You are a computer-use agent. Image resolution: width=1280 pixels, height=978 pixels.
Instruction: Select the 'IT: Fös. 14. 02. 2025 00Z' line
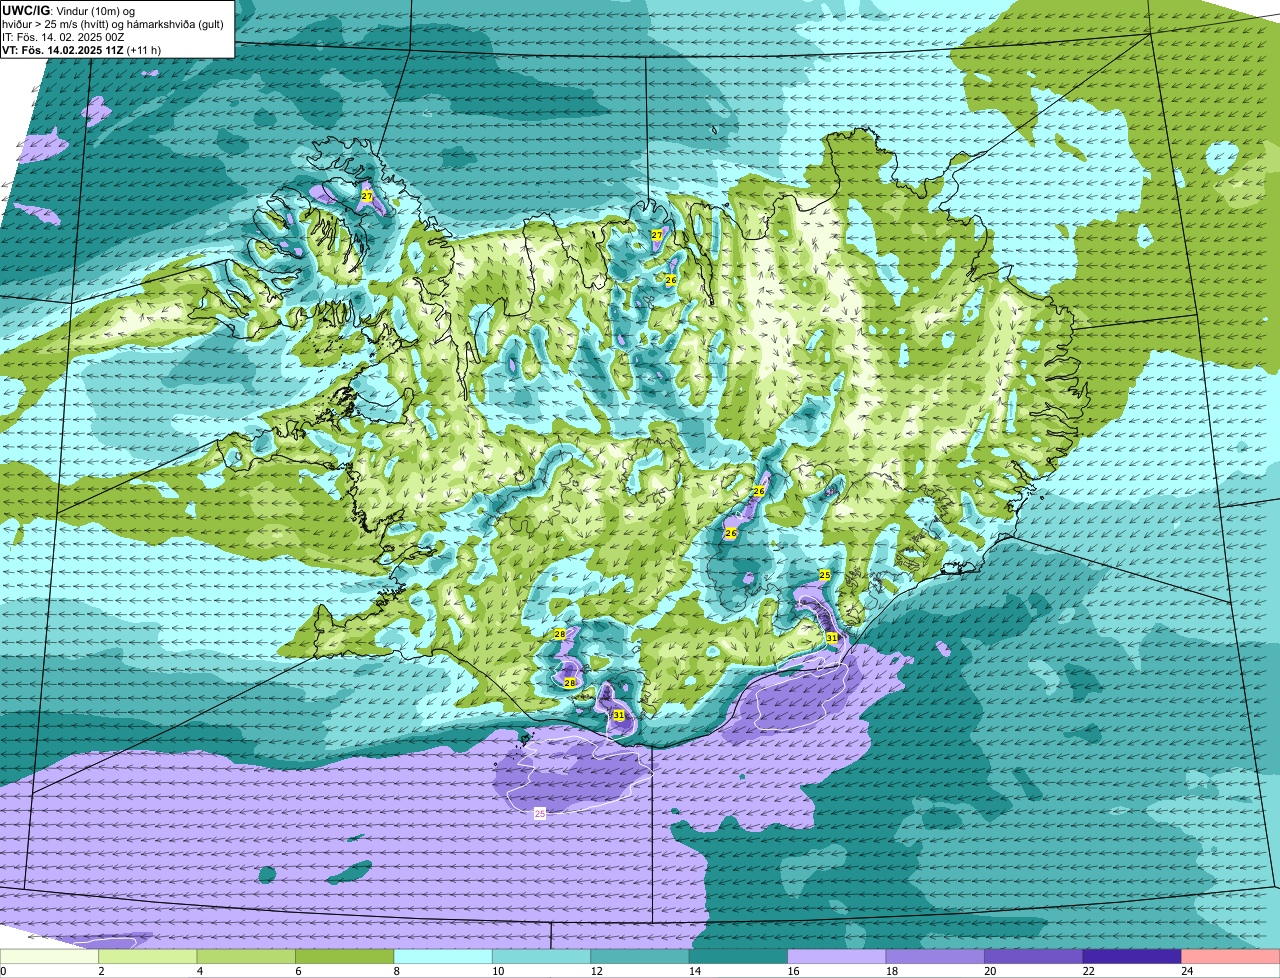click(x=64, y=37)
